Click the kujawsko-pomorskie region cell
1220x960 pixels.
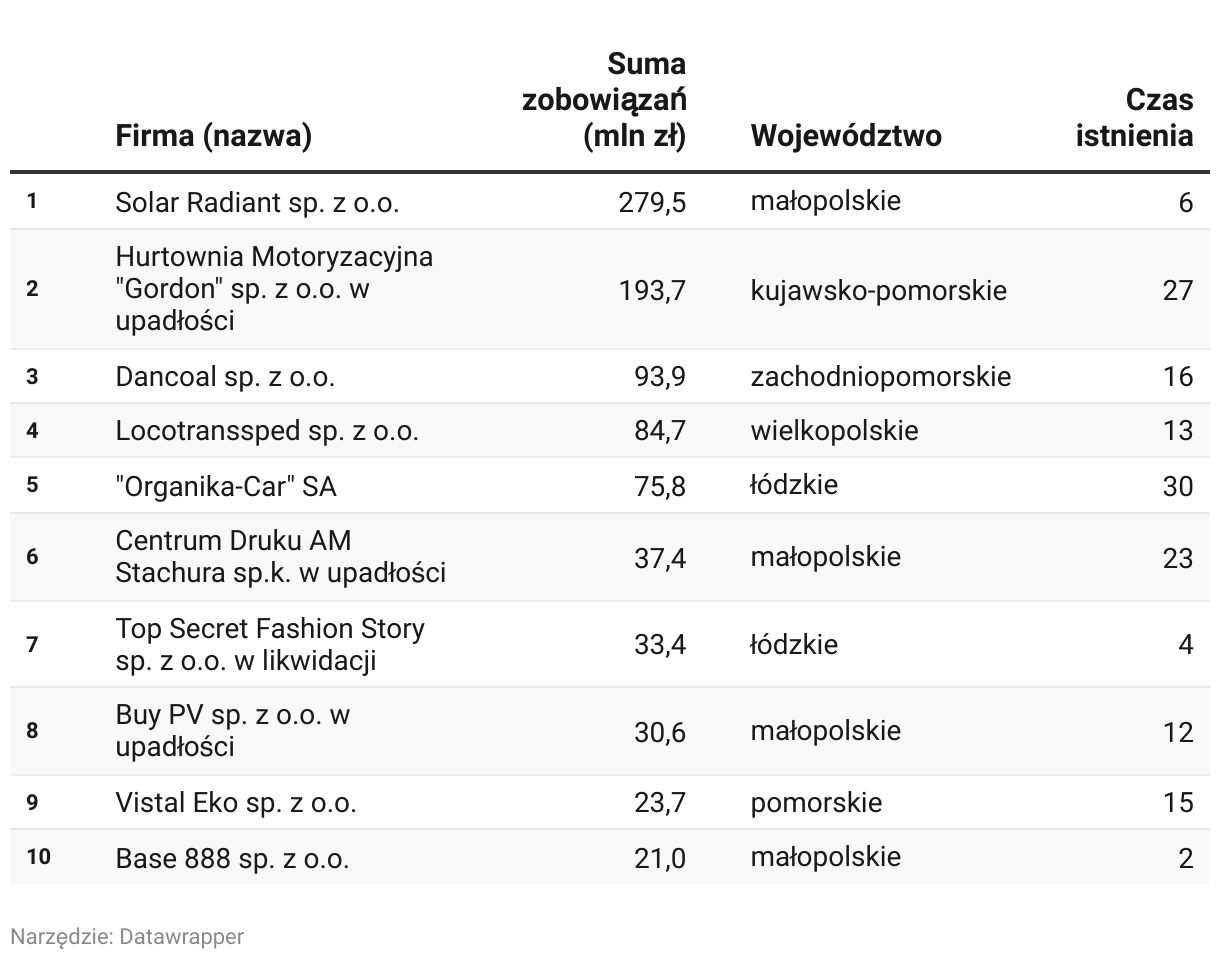879,290
